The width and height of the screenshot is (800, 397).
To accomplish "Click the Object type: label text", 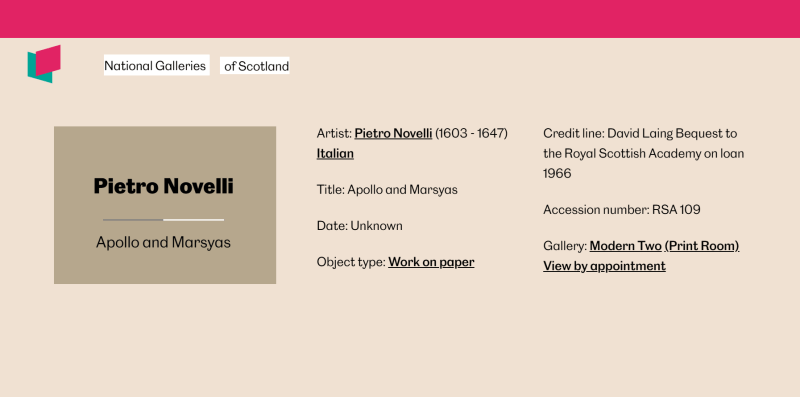I will coord(351,262).
